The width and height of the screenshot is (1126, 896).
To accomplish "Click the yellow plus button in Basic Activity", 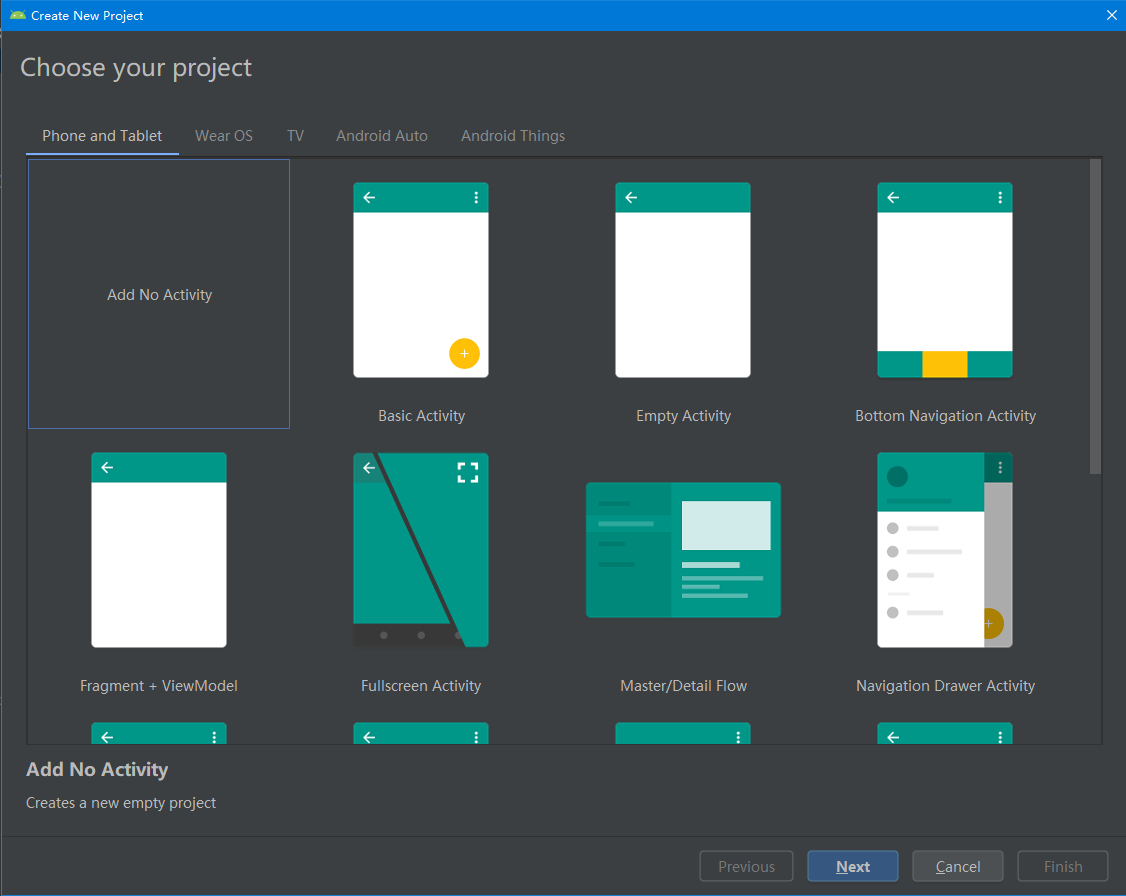I will (464, 354).
